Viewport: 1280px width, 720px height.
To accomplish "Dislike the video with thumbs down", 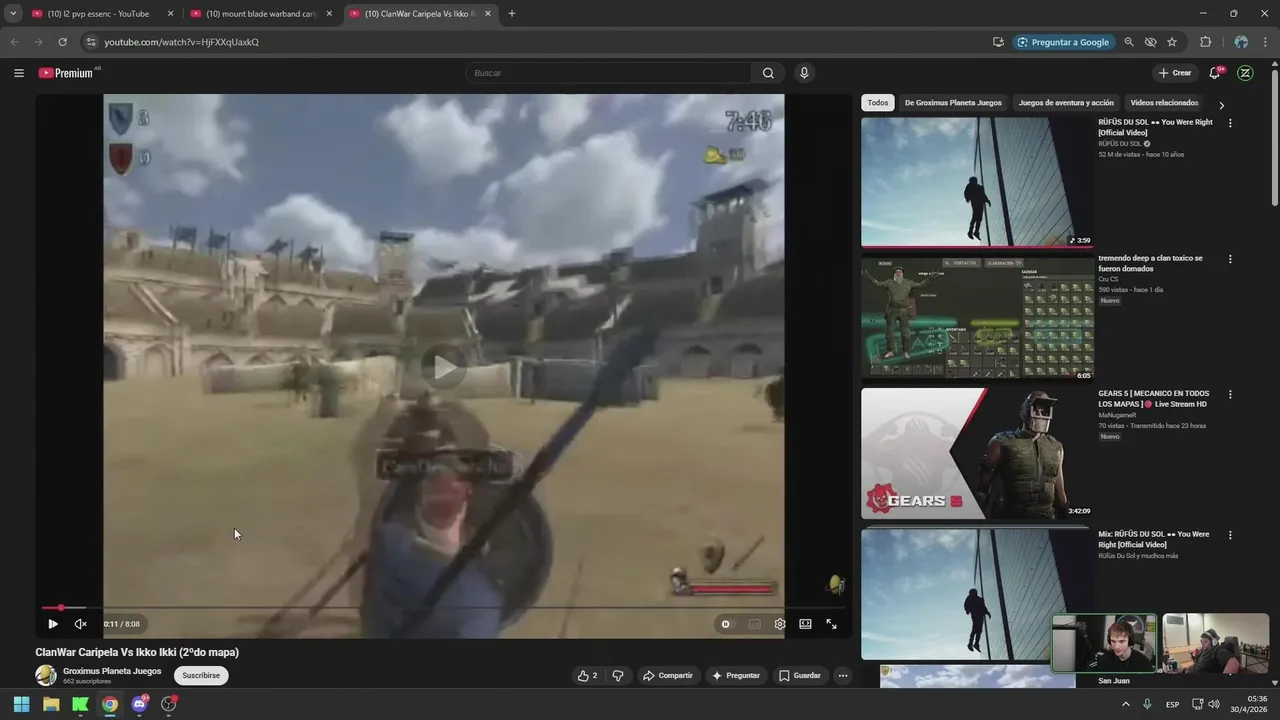I will (x=618, y=676).
